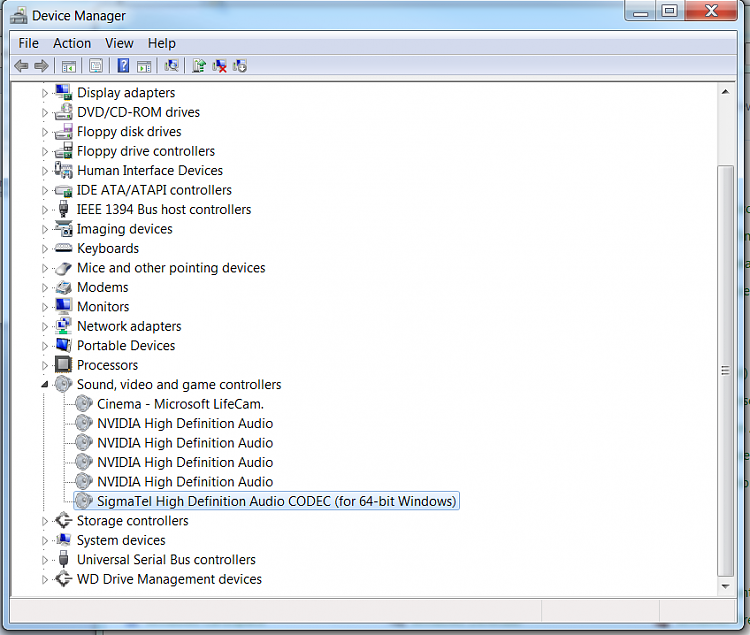Image resolution: width=750 pixels, height=635 pixels.
Task: Expand the Universal Serial Bus controllers node
Action: pos(44,560)
